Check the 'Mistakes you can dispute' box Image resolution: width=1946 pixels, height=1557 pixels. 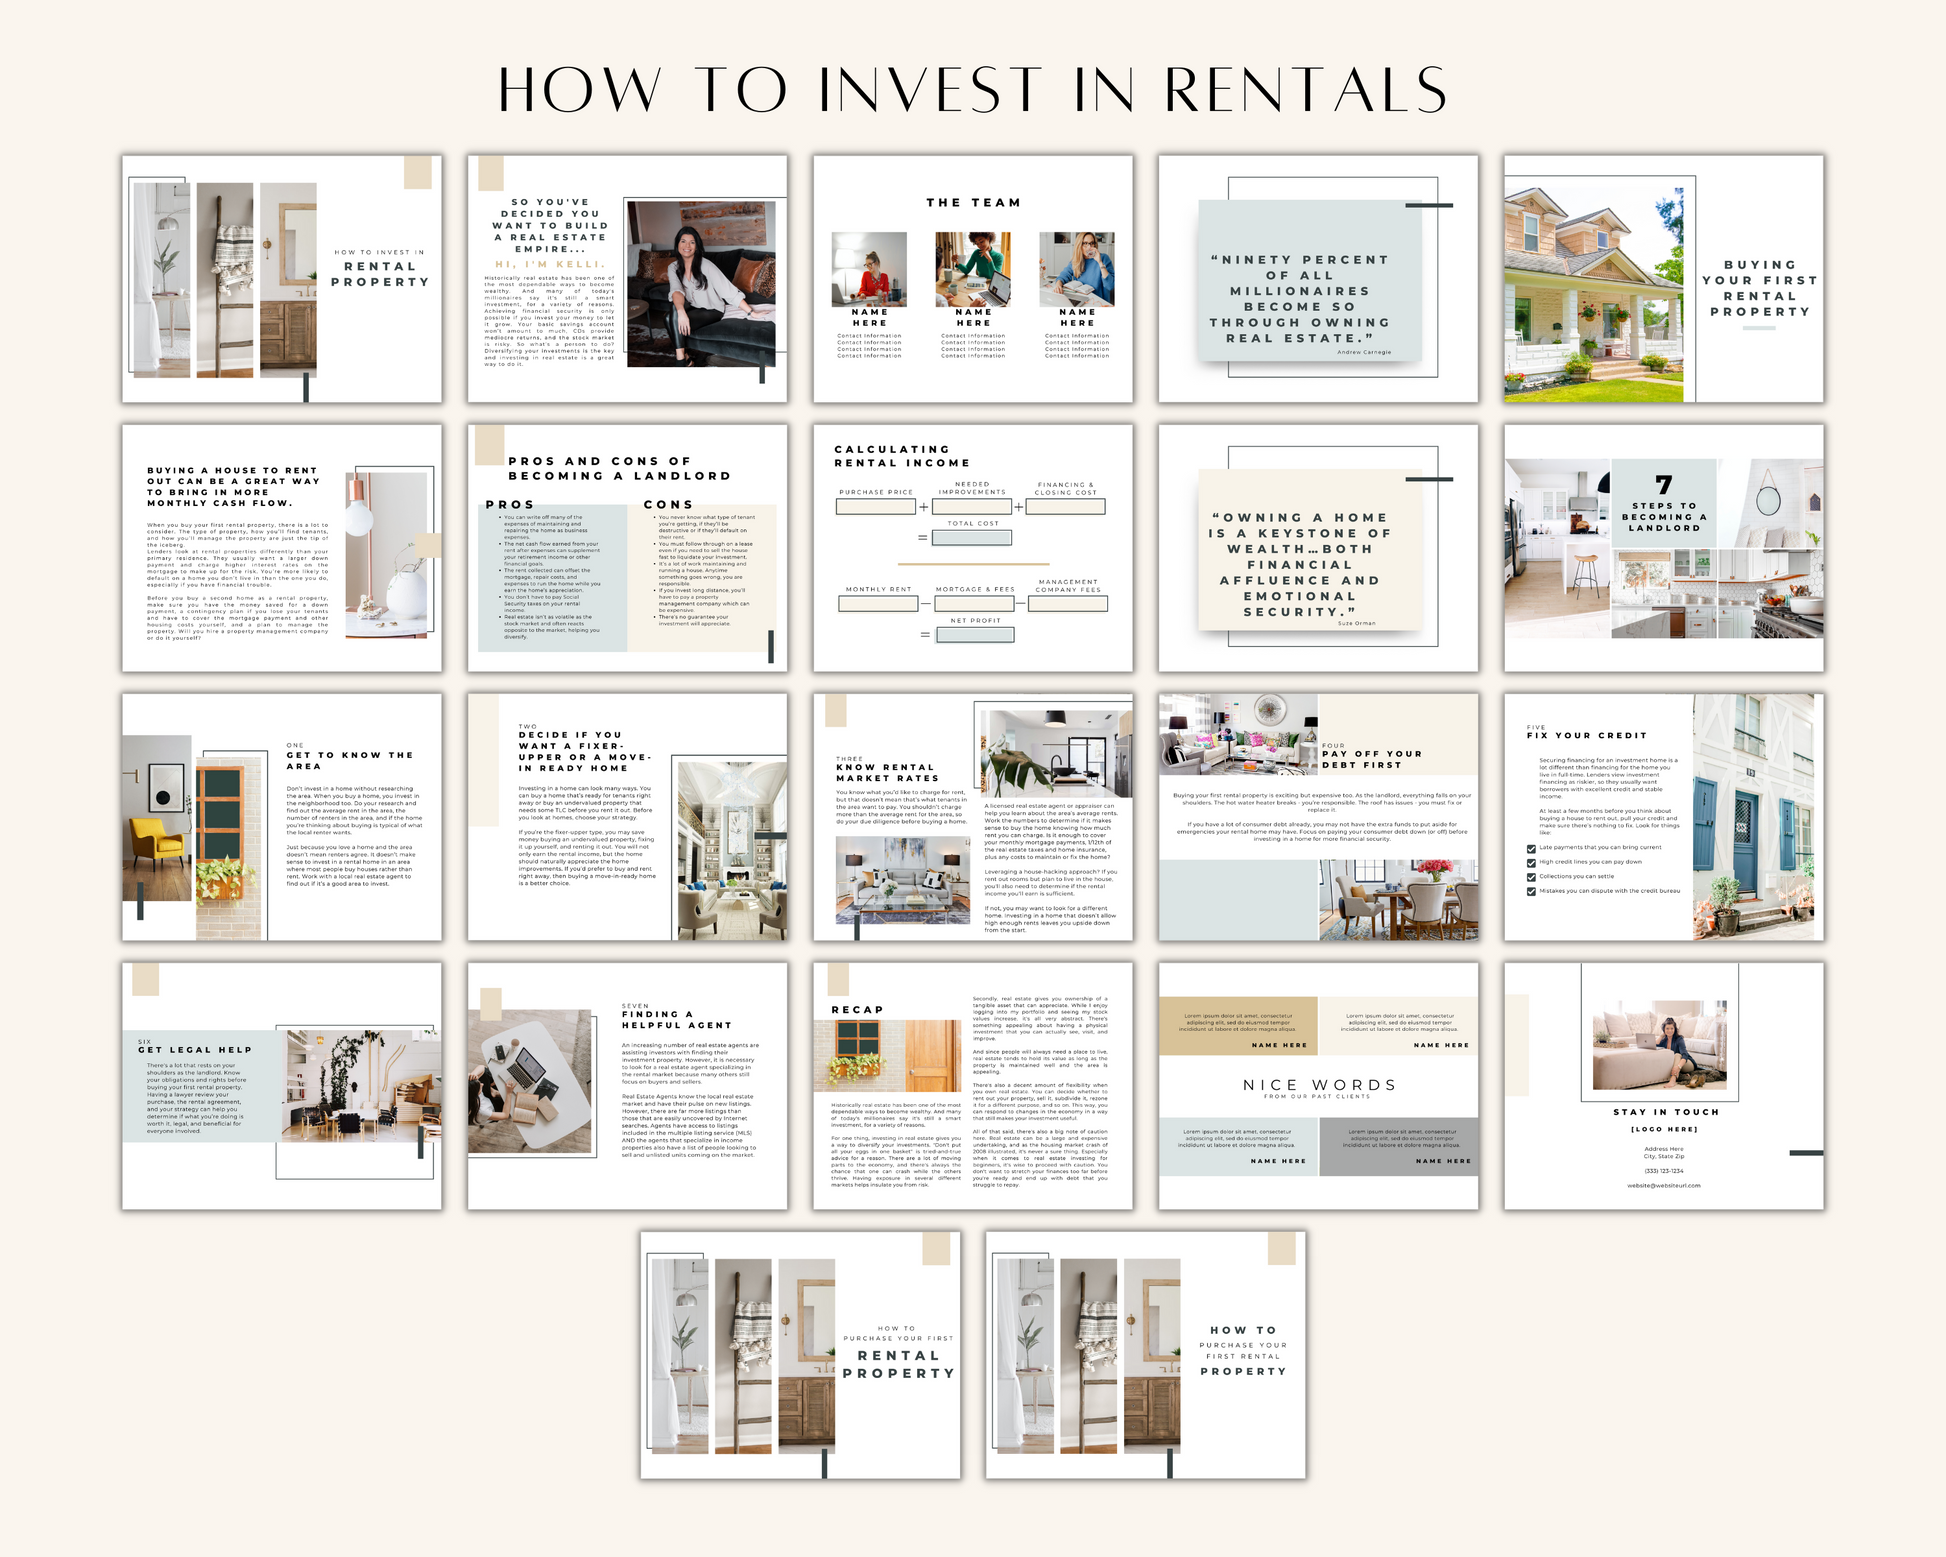point(1531,891)
